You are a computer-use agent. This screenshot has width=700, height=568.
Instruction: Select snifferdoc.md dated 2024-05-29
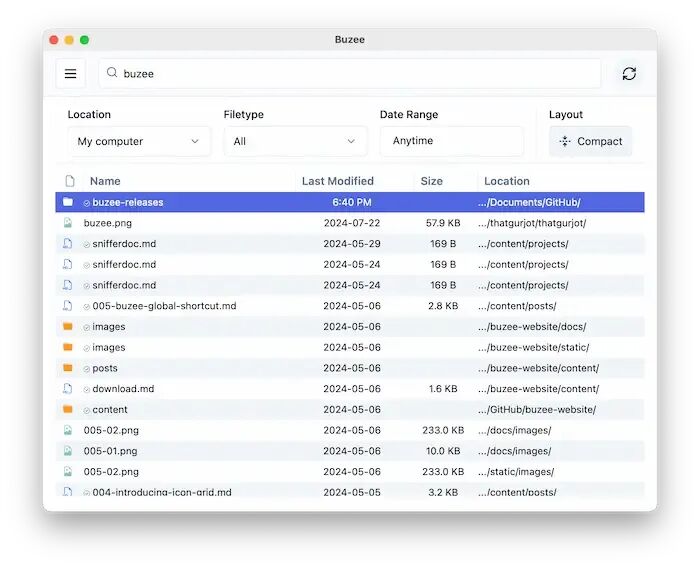pos(124,243)
